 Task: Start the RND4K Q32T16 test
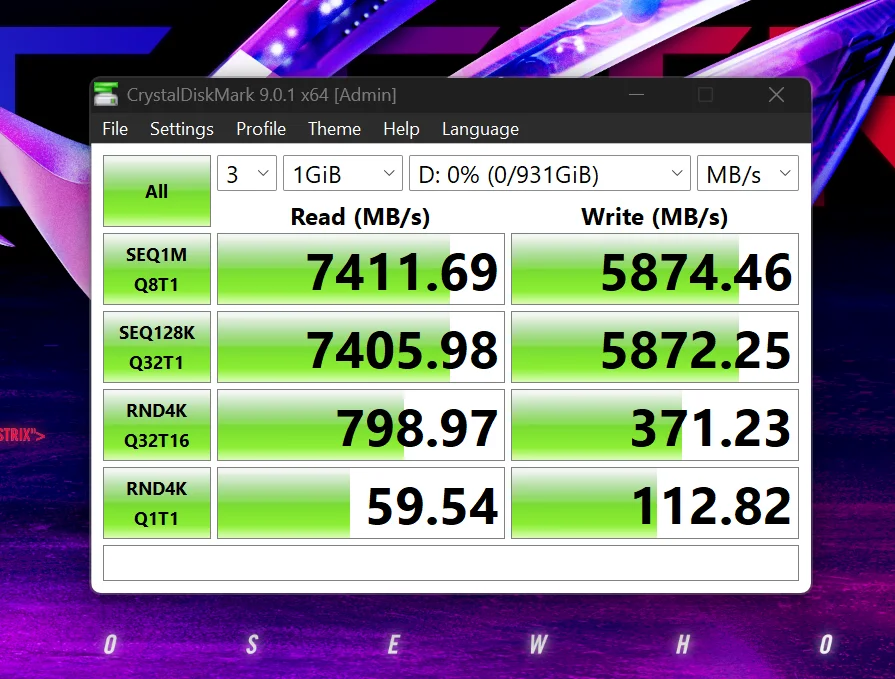point(157,425)
